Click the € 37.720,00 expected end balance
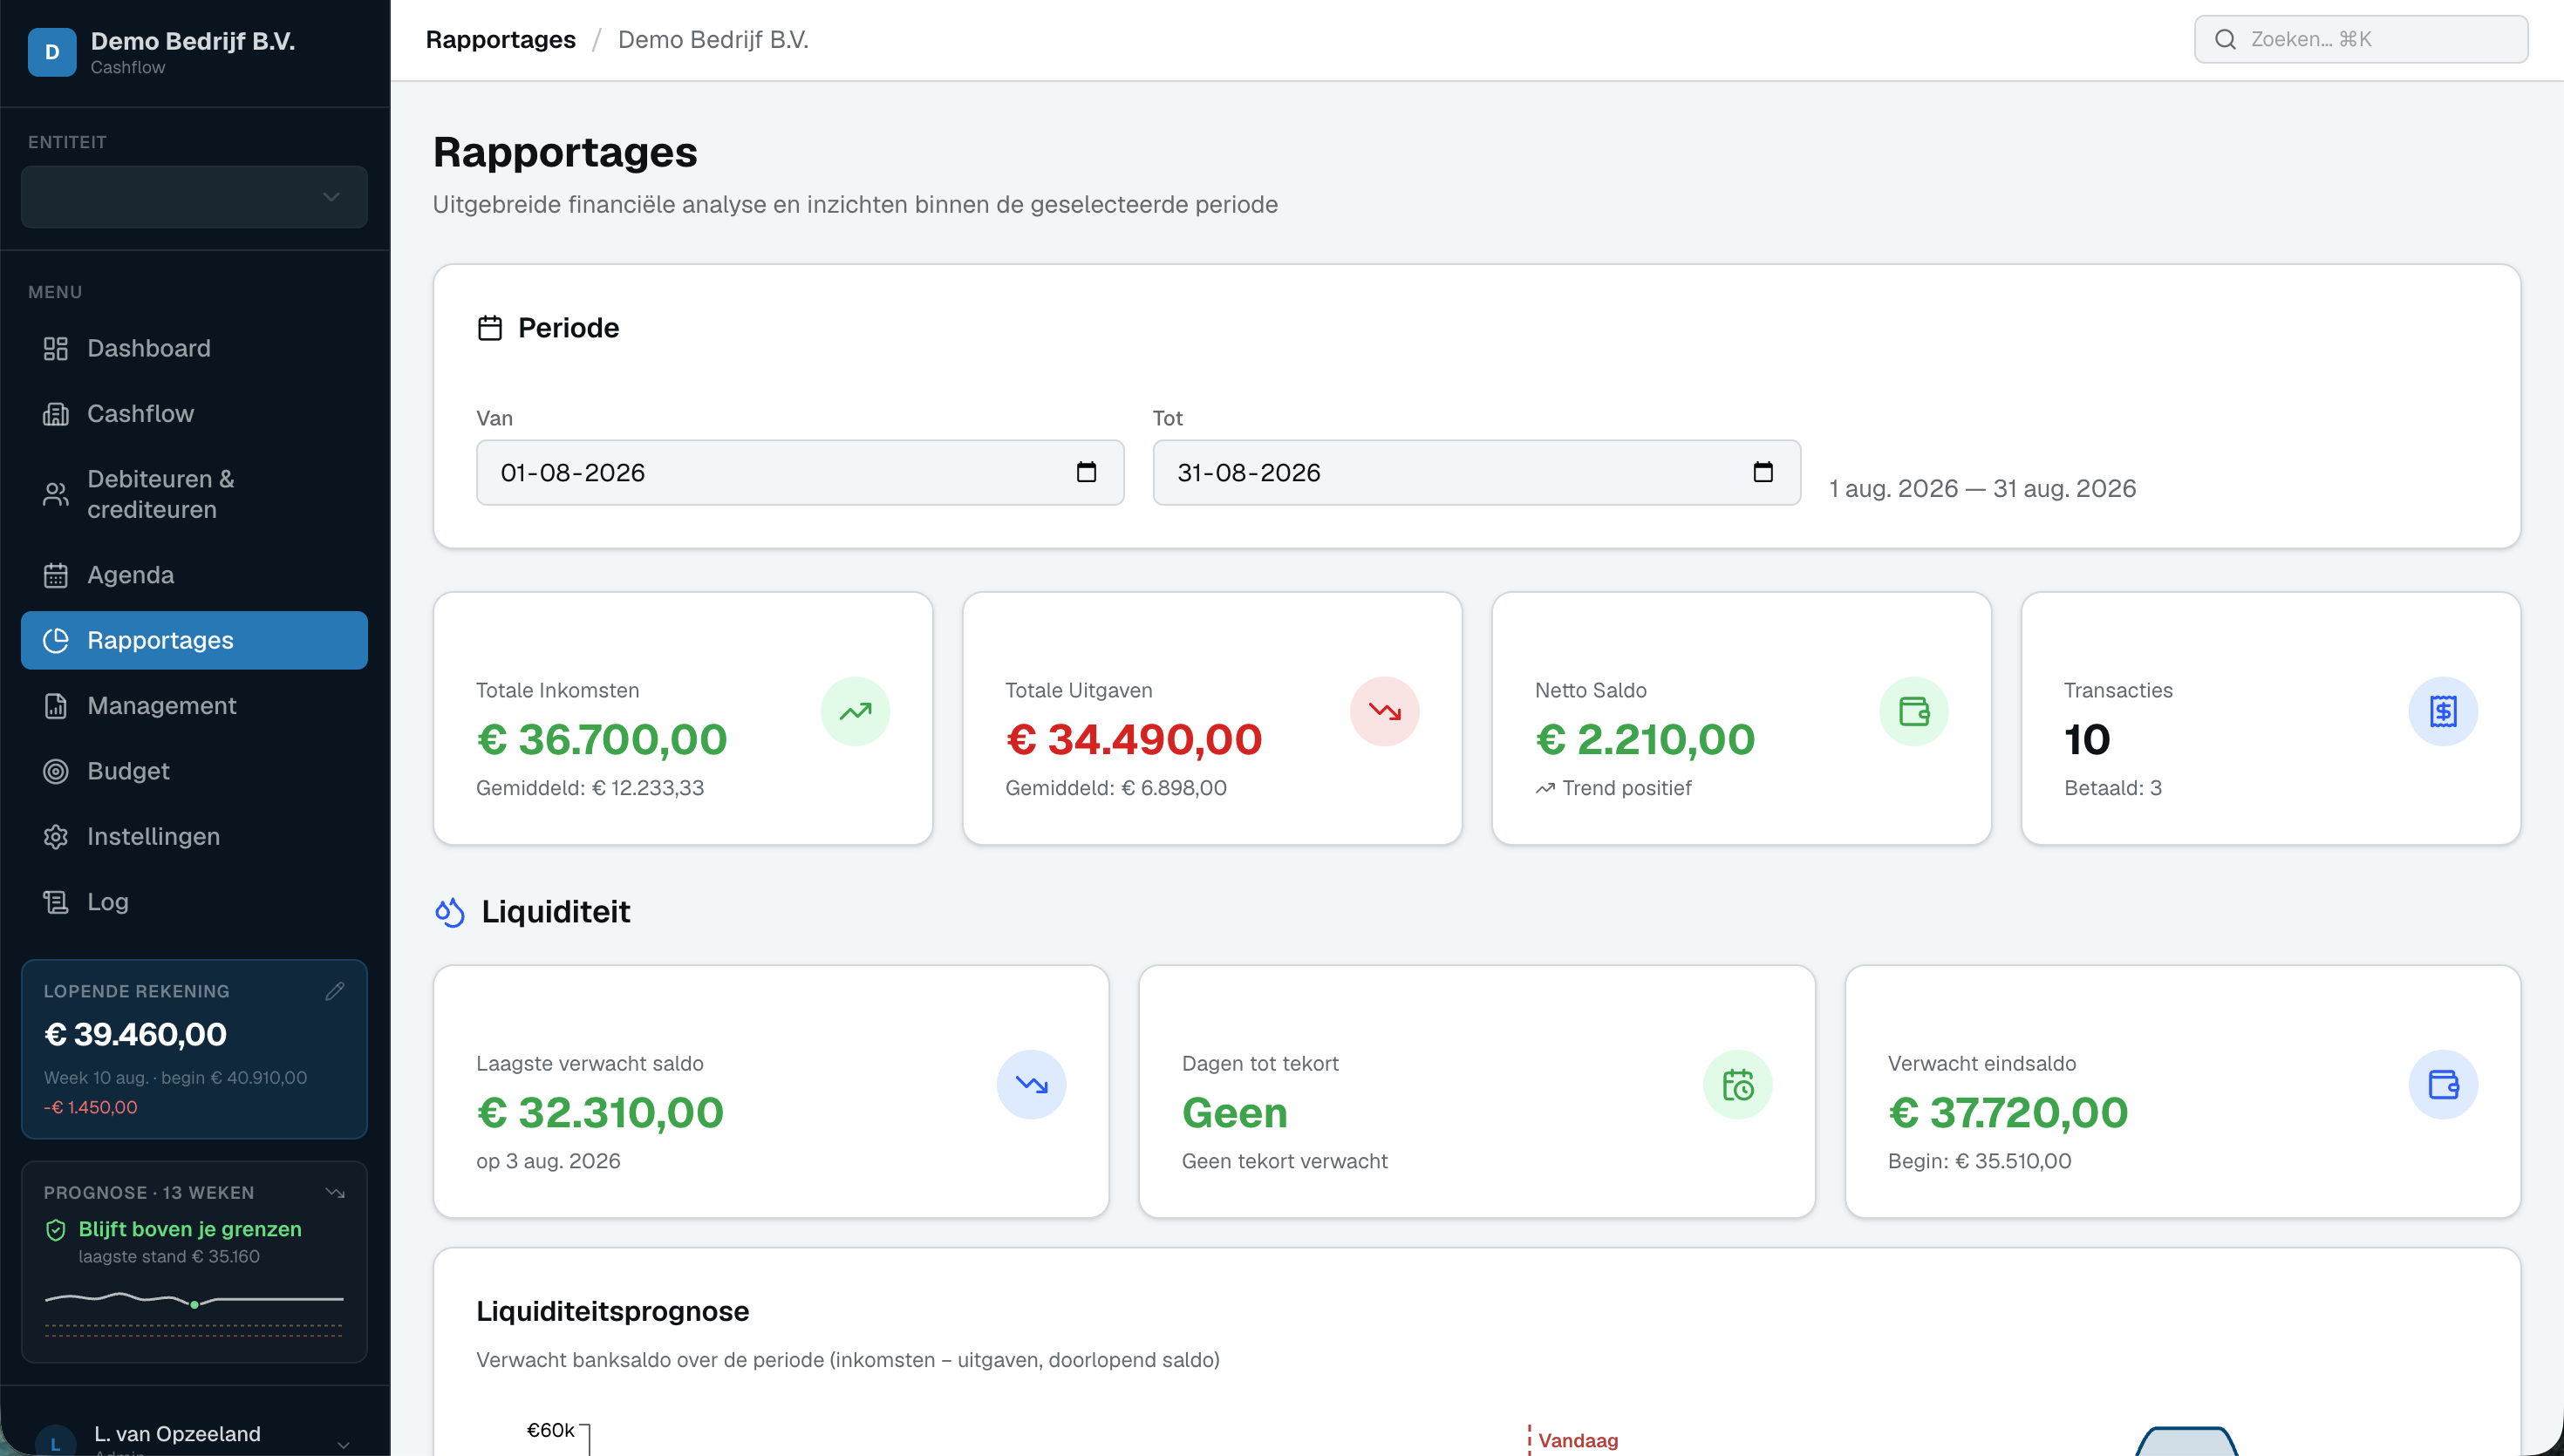Screen dimensions: 2564x1456 click(2008, 1112)
